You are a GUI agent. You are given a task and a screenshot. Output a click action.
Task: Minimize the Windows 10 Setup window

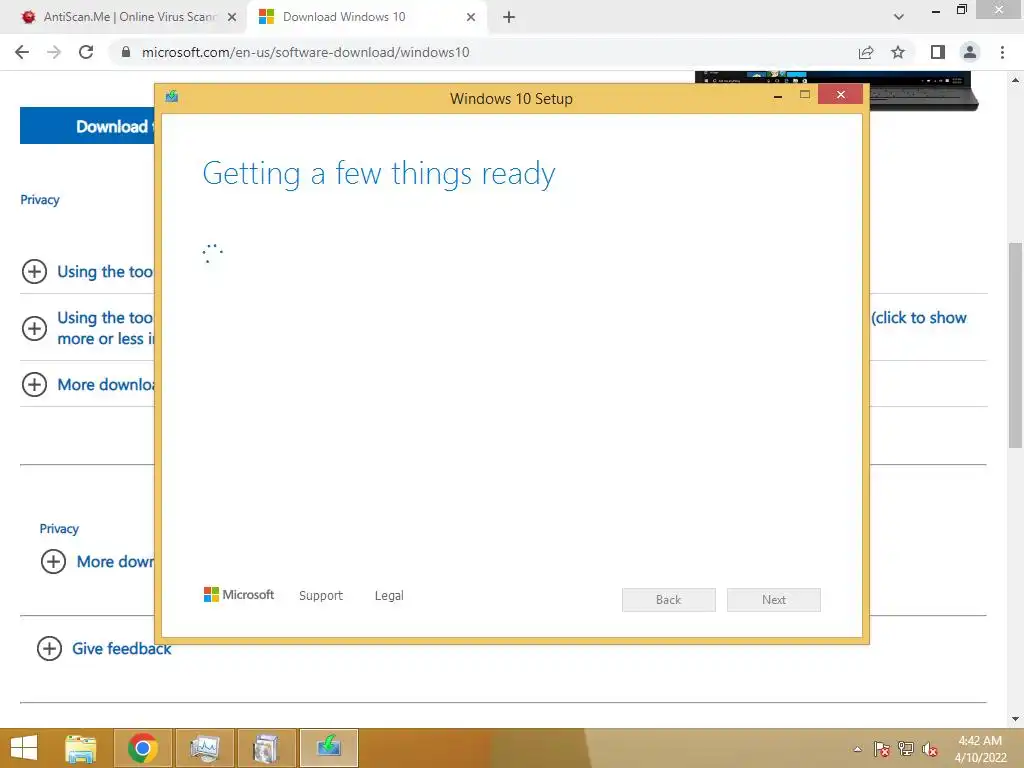[x=778, y=96]
